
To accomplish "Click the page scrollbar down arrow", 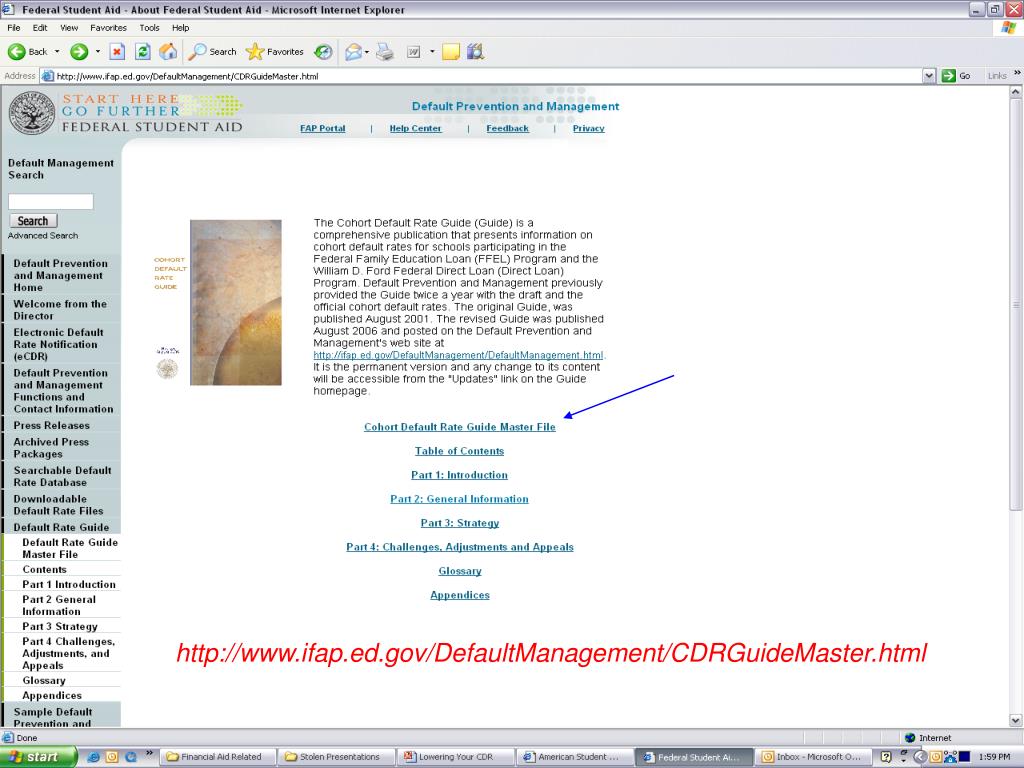I will pos(1016,720).
